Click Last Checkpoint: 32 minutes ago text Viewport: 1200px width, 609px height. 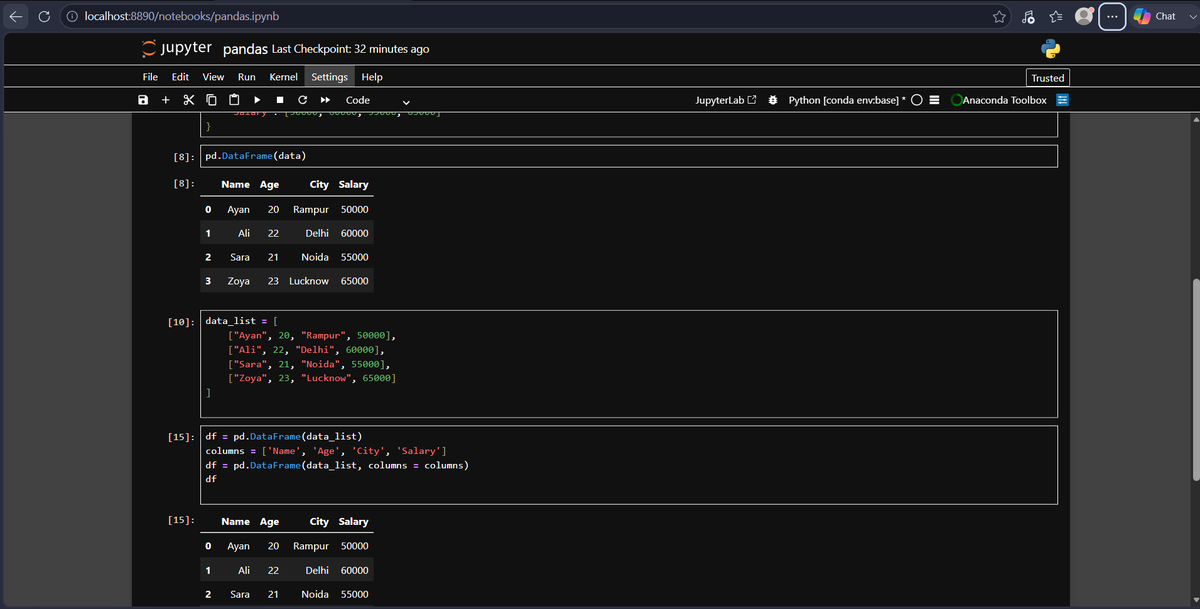pos(351,49)
